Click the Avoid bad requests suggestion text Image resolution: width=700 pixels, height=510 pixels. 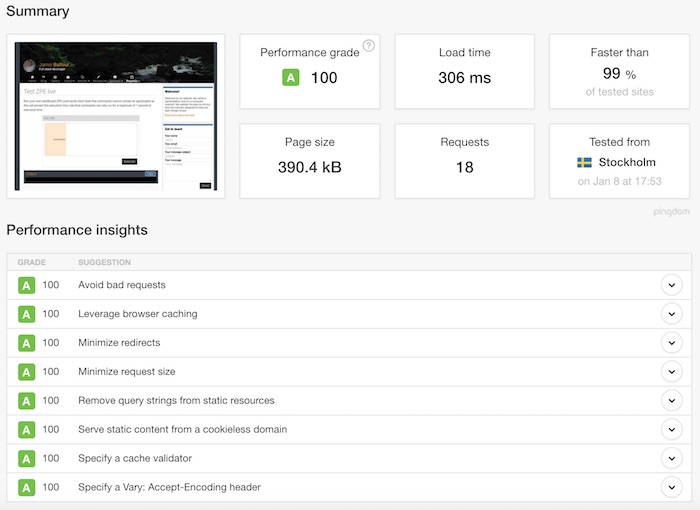[121, 285]
